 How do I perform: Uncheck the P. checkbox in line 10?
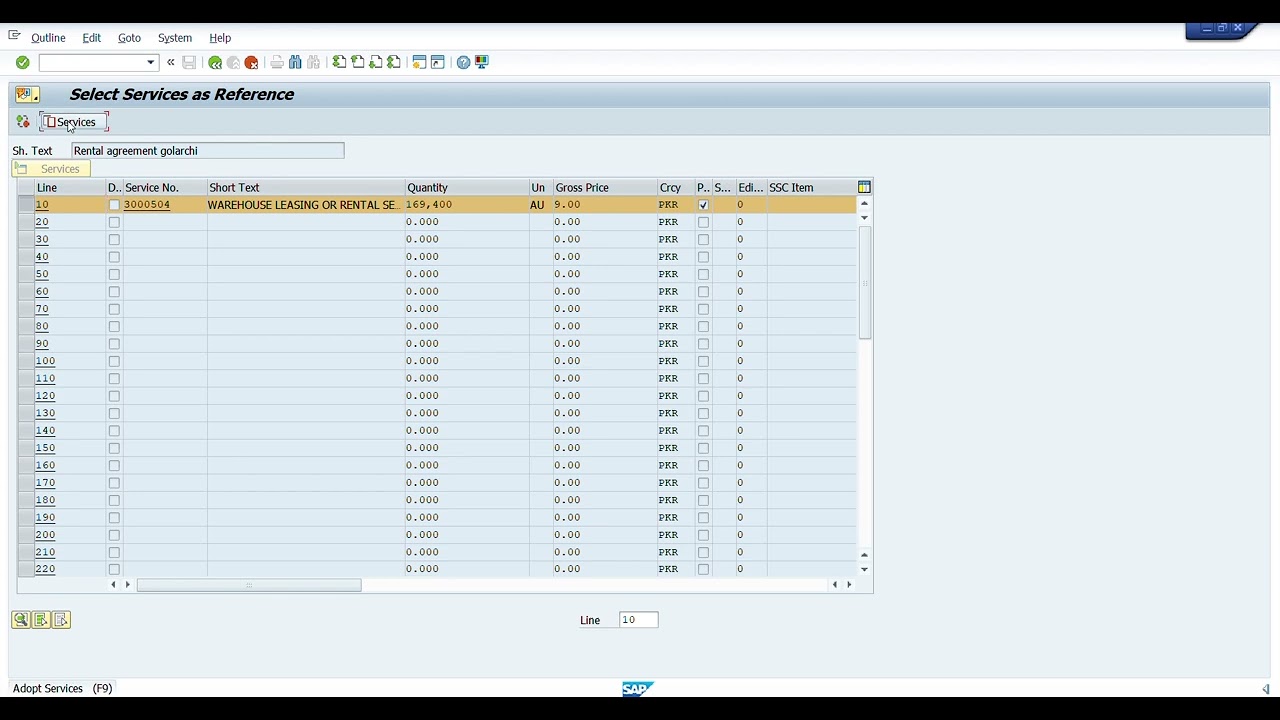click(x=703, y=205)
